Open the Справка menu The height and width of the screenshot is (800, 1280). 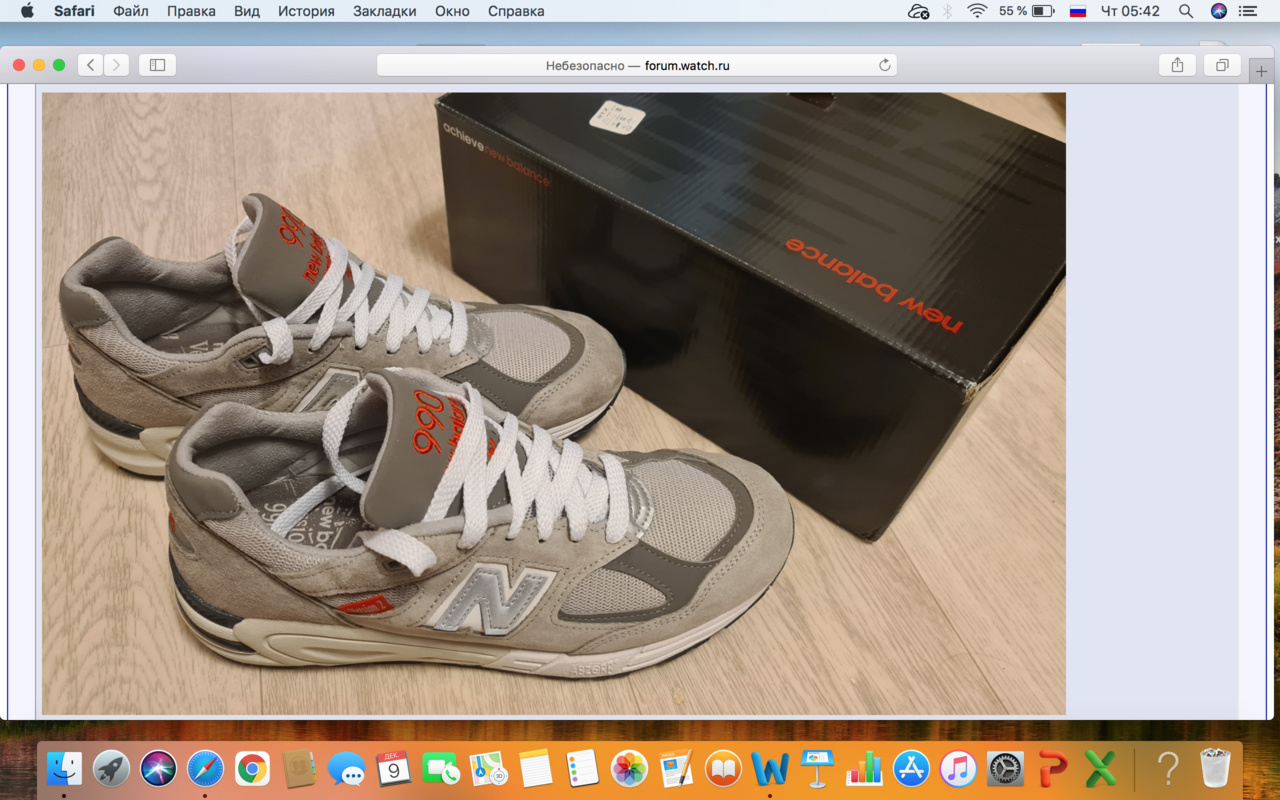[x=516, y=11]
